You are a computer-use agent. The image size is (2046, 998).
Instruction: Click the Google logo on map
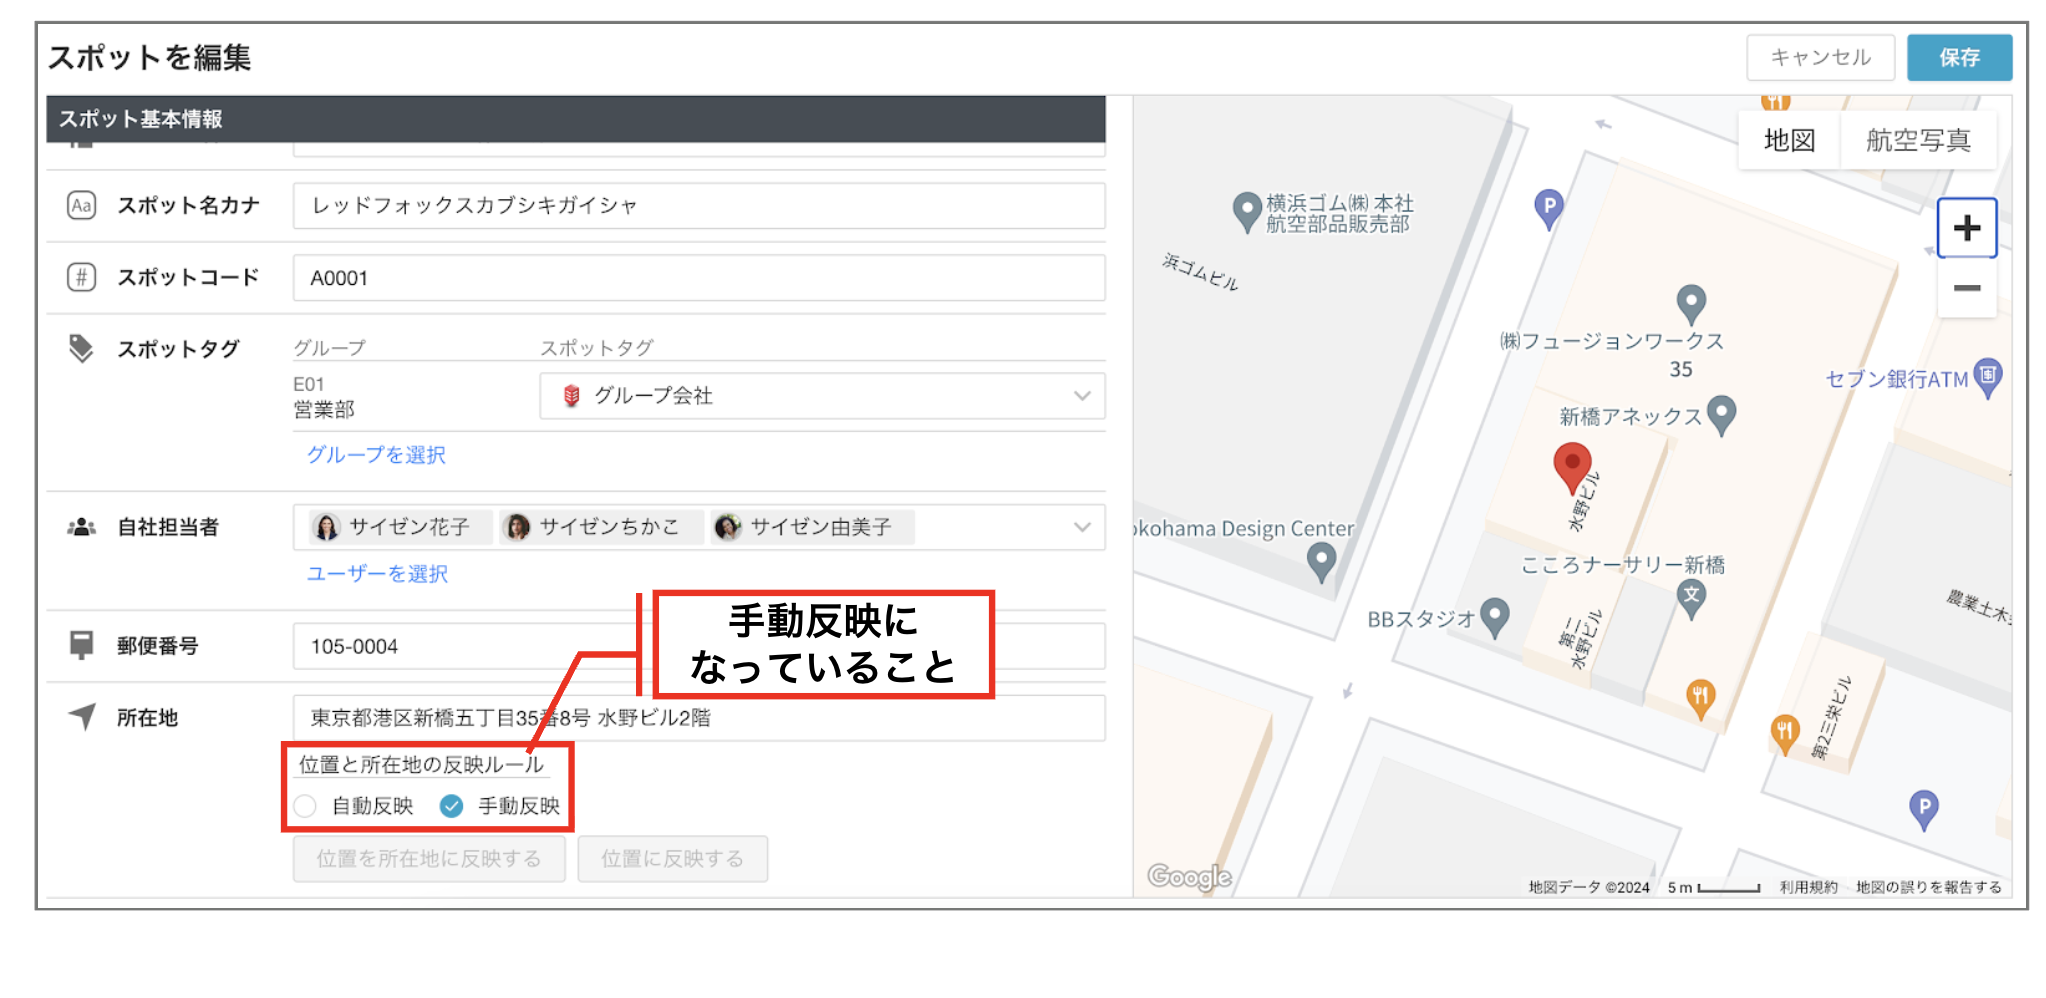click(x=1189, y=877)
